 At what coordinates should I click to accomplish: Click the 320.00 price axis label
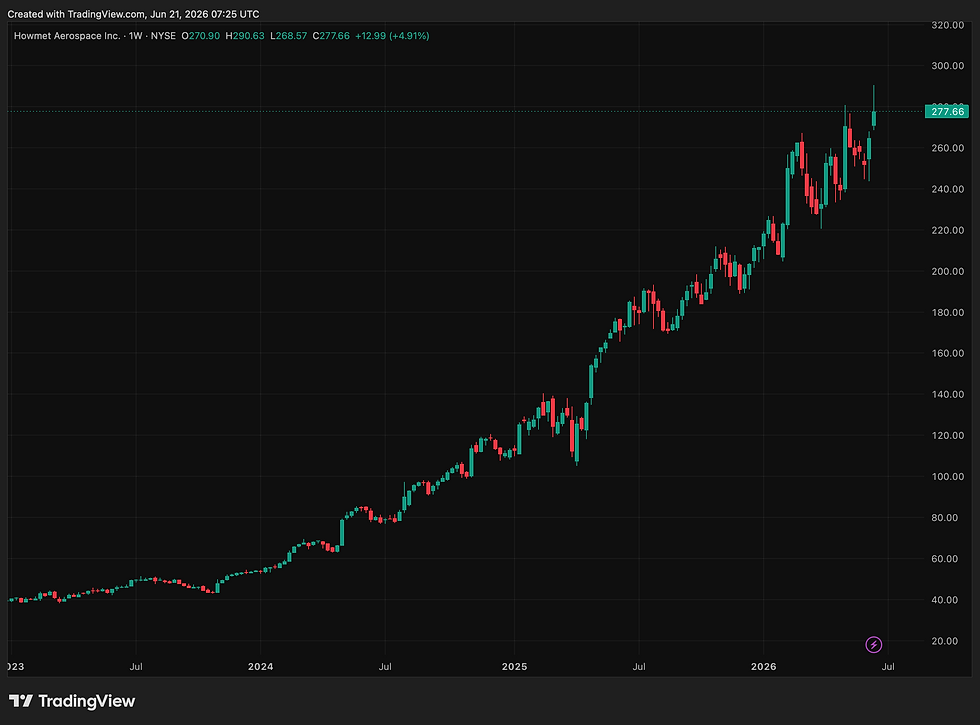coord(948,25)
